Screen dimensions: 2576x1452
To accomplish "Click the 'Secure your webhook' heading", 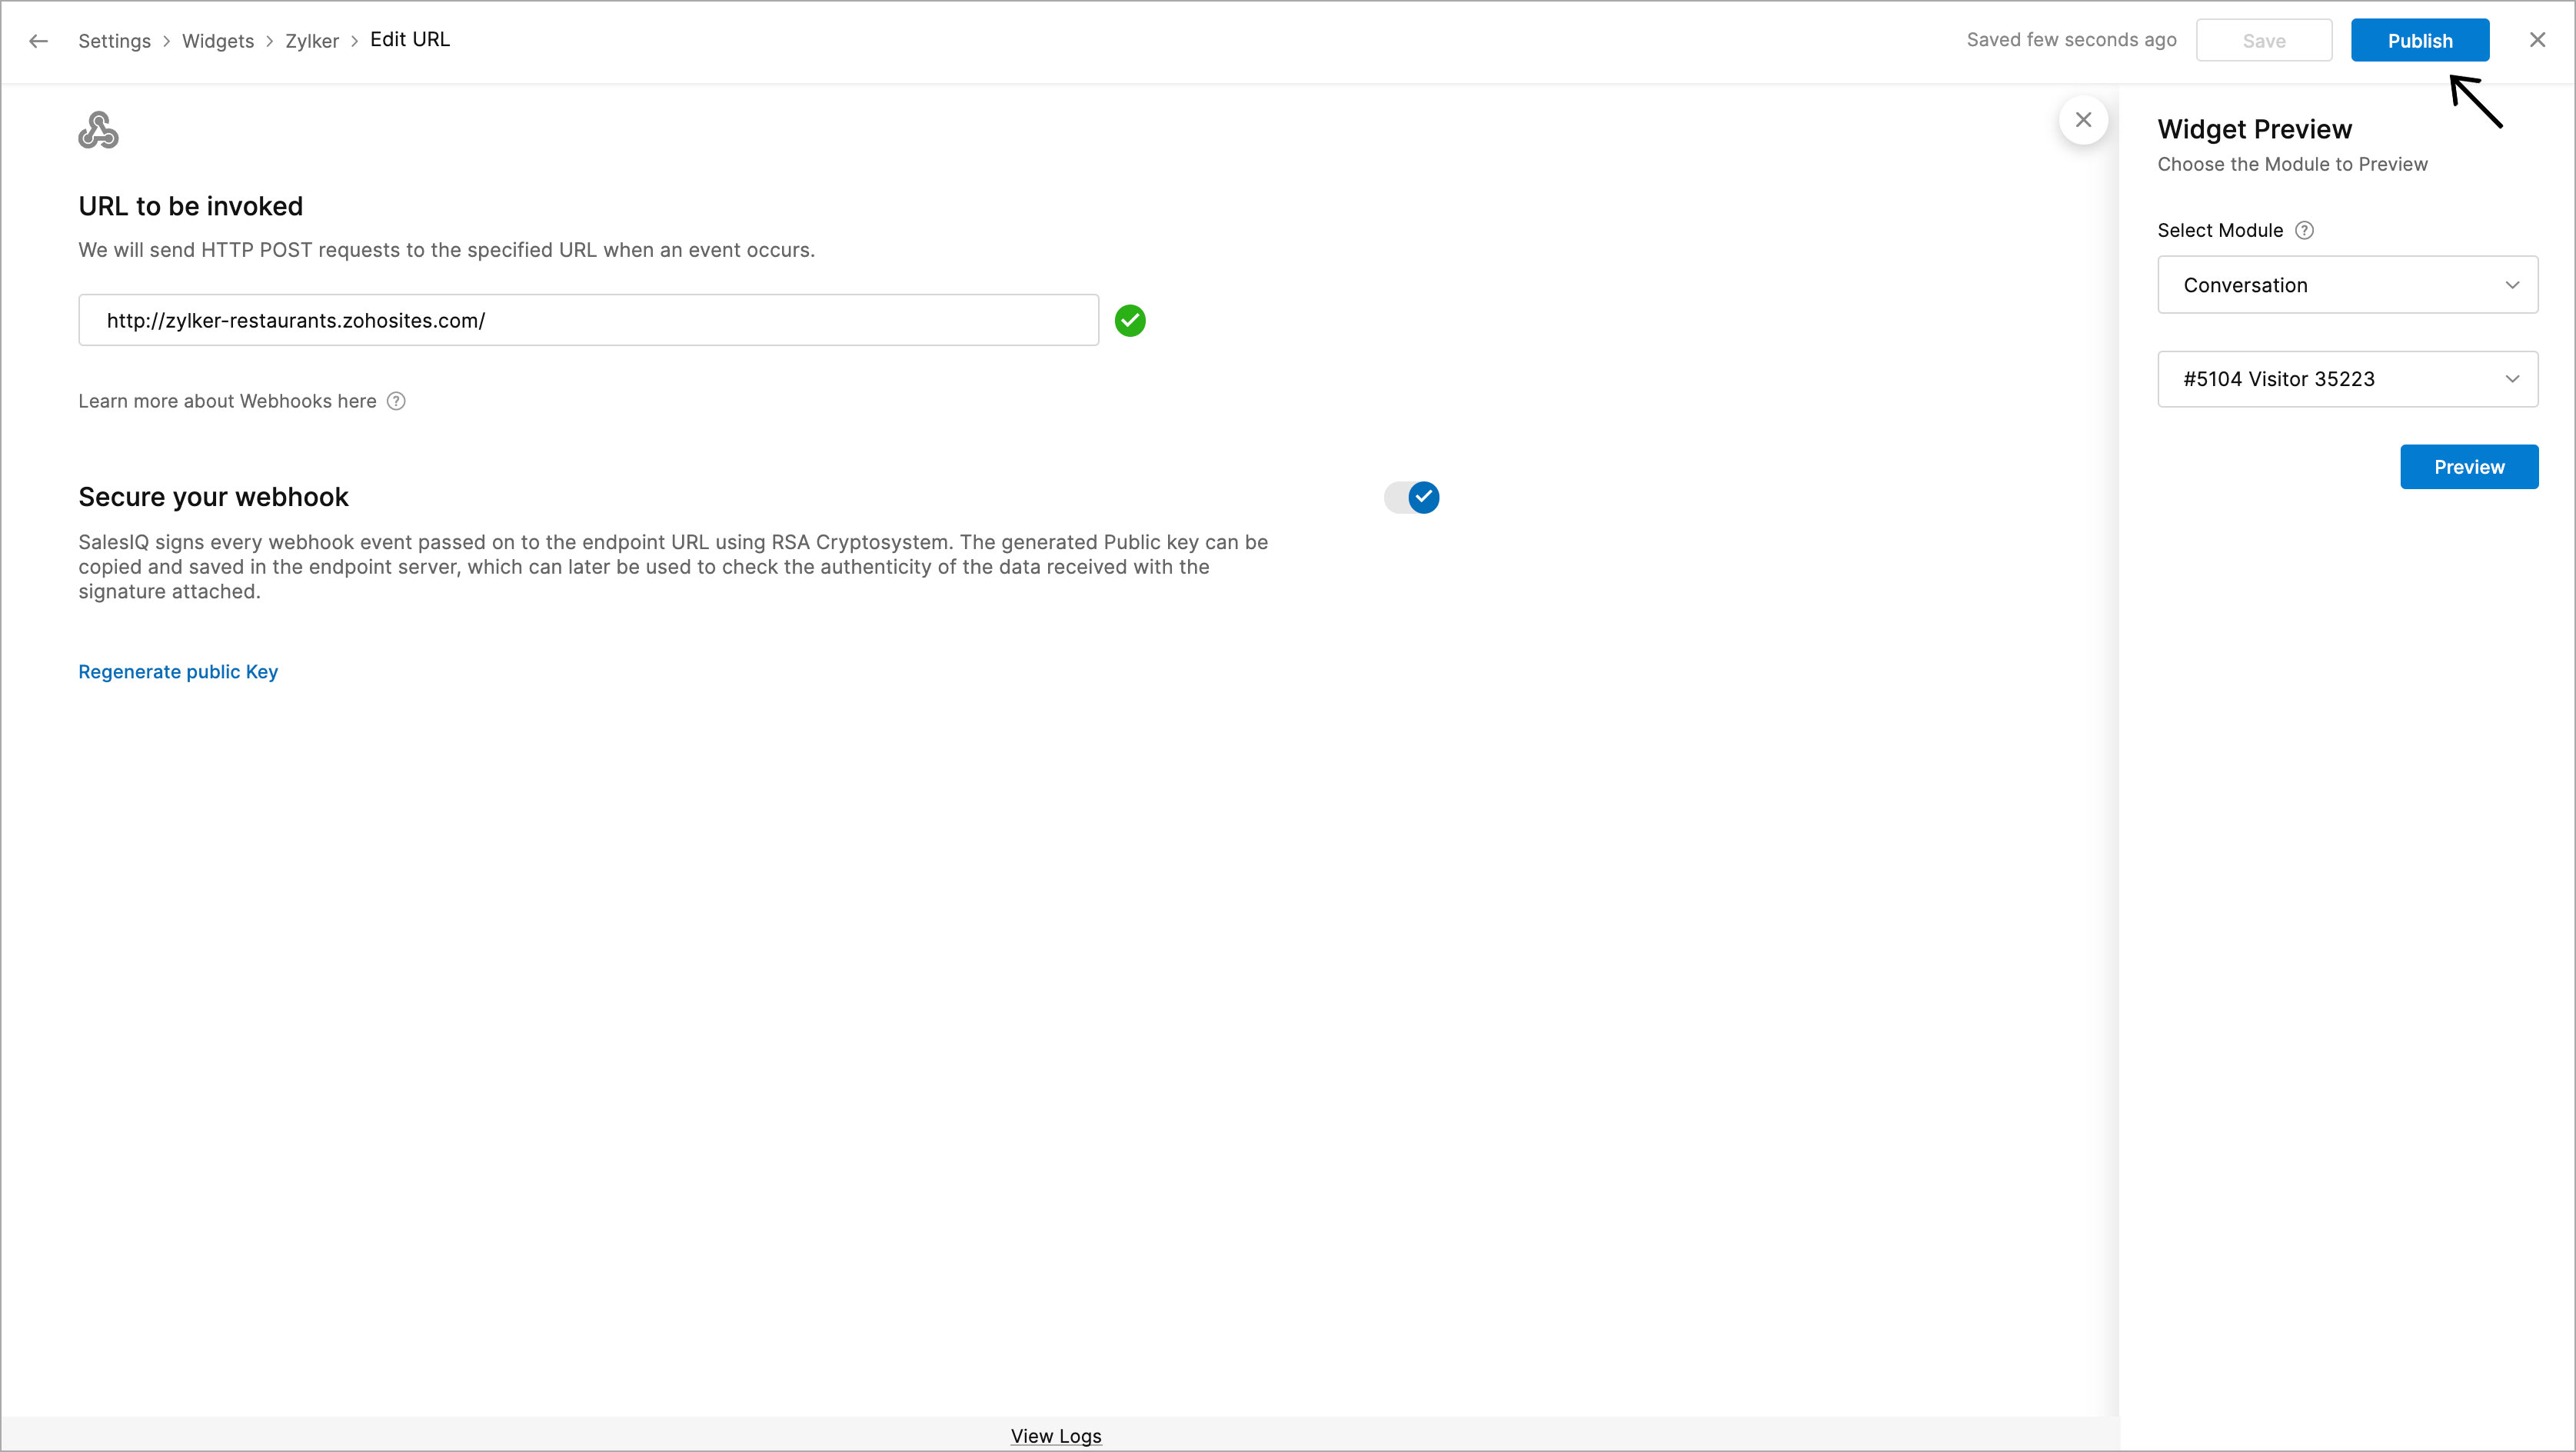I will [213, 497].
